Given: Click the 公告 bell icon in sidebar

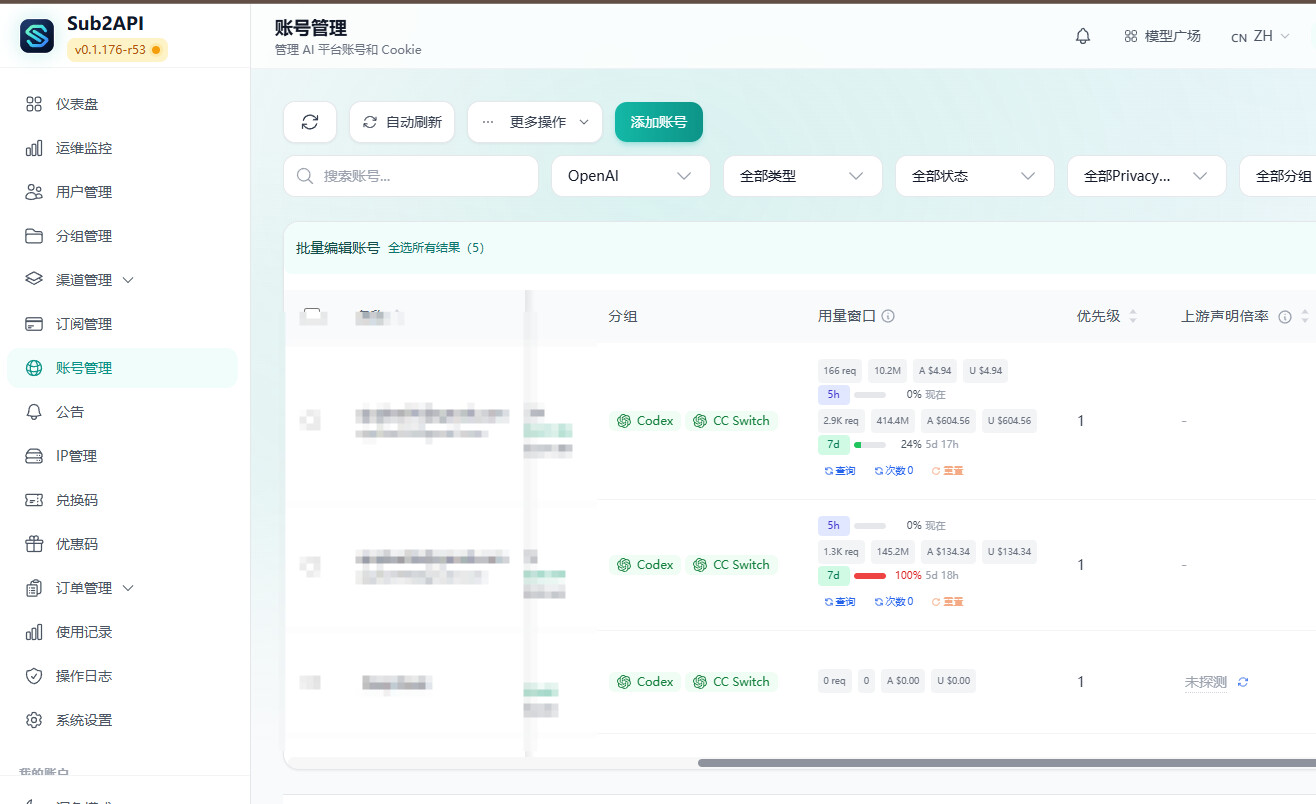Looking at the screenshot, I should [x=34, y=412].
